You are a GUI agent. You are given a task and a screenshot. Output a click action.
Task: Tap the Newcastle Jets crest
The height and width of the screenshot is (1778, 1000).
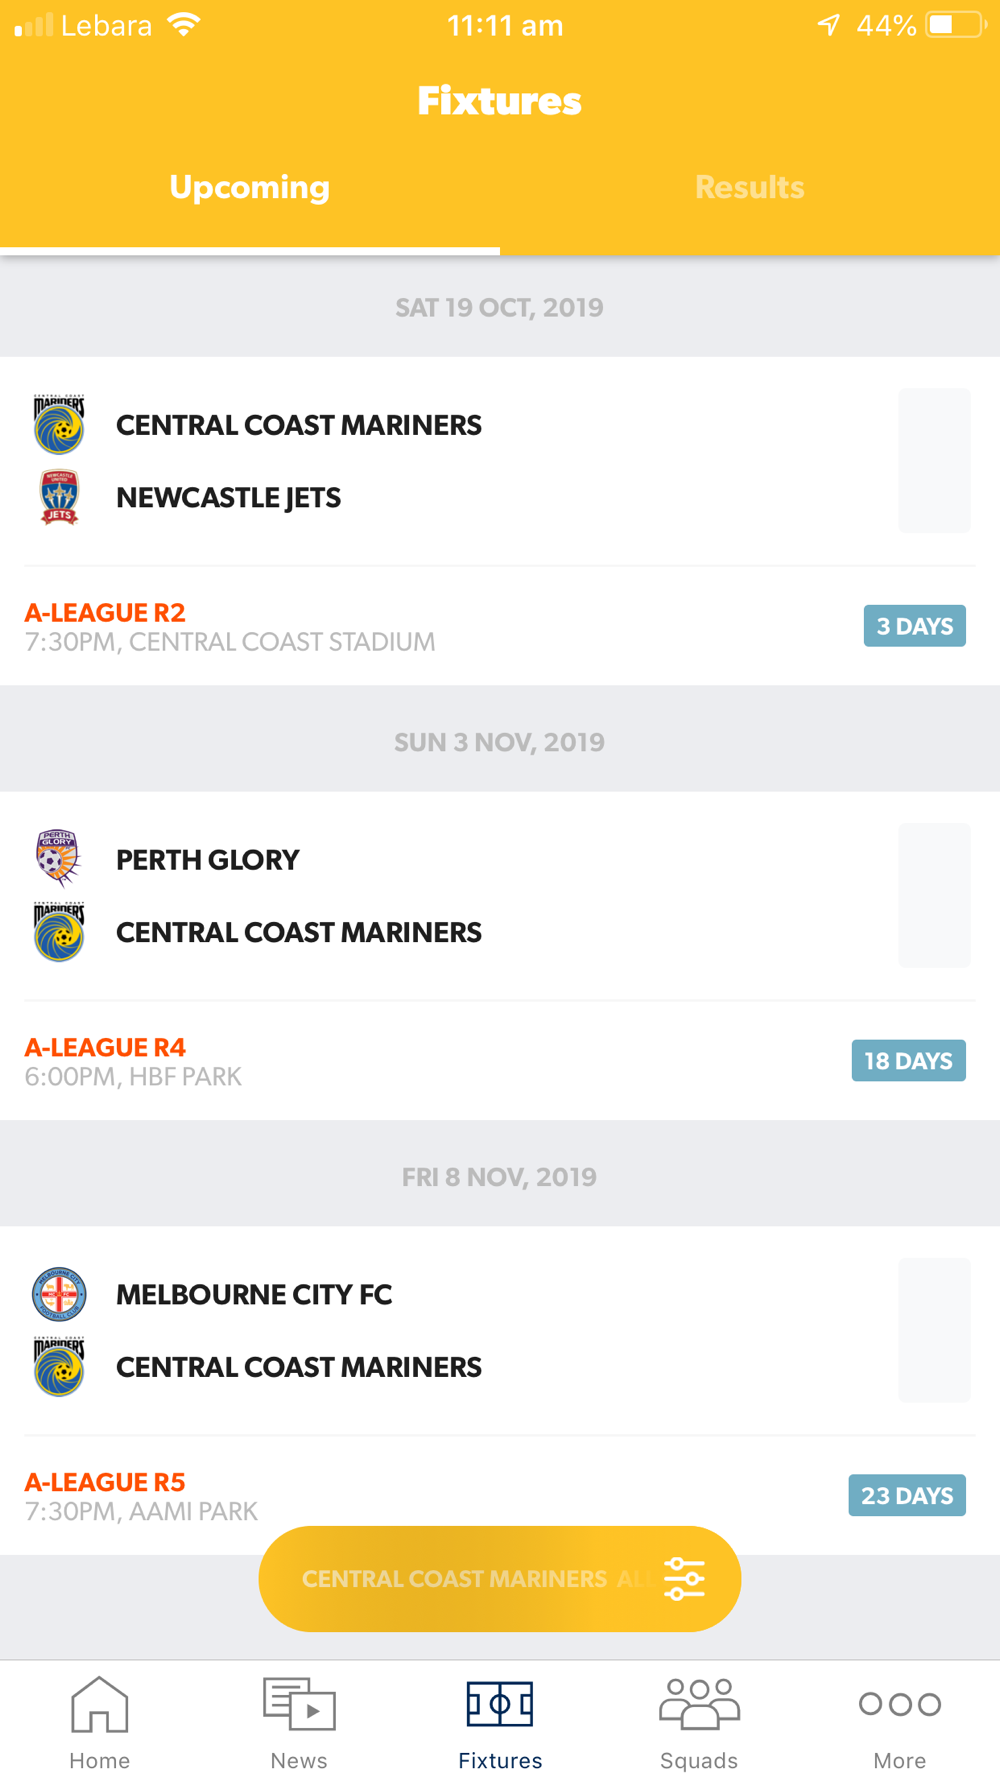[x=59, y=497]
